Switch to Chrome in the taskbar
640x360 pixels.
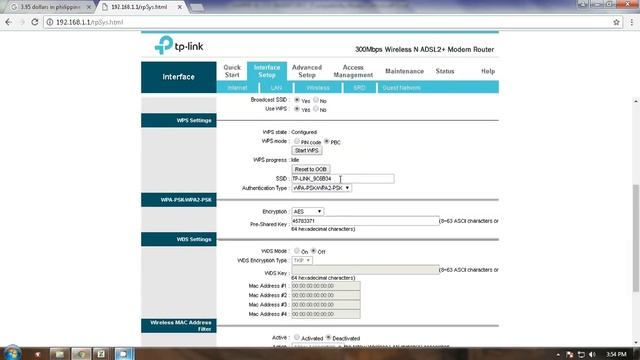point(81,353)
